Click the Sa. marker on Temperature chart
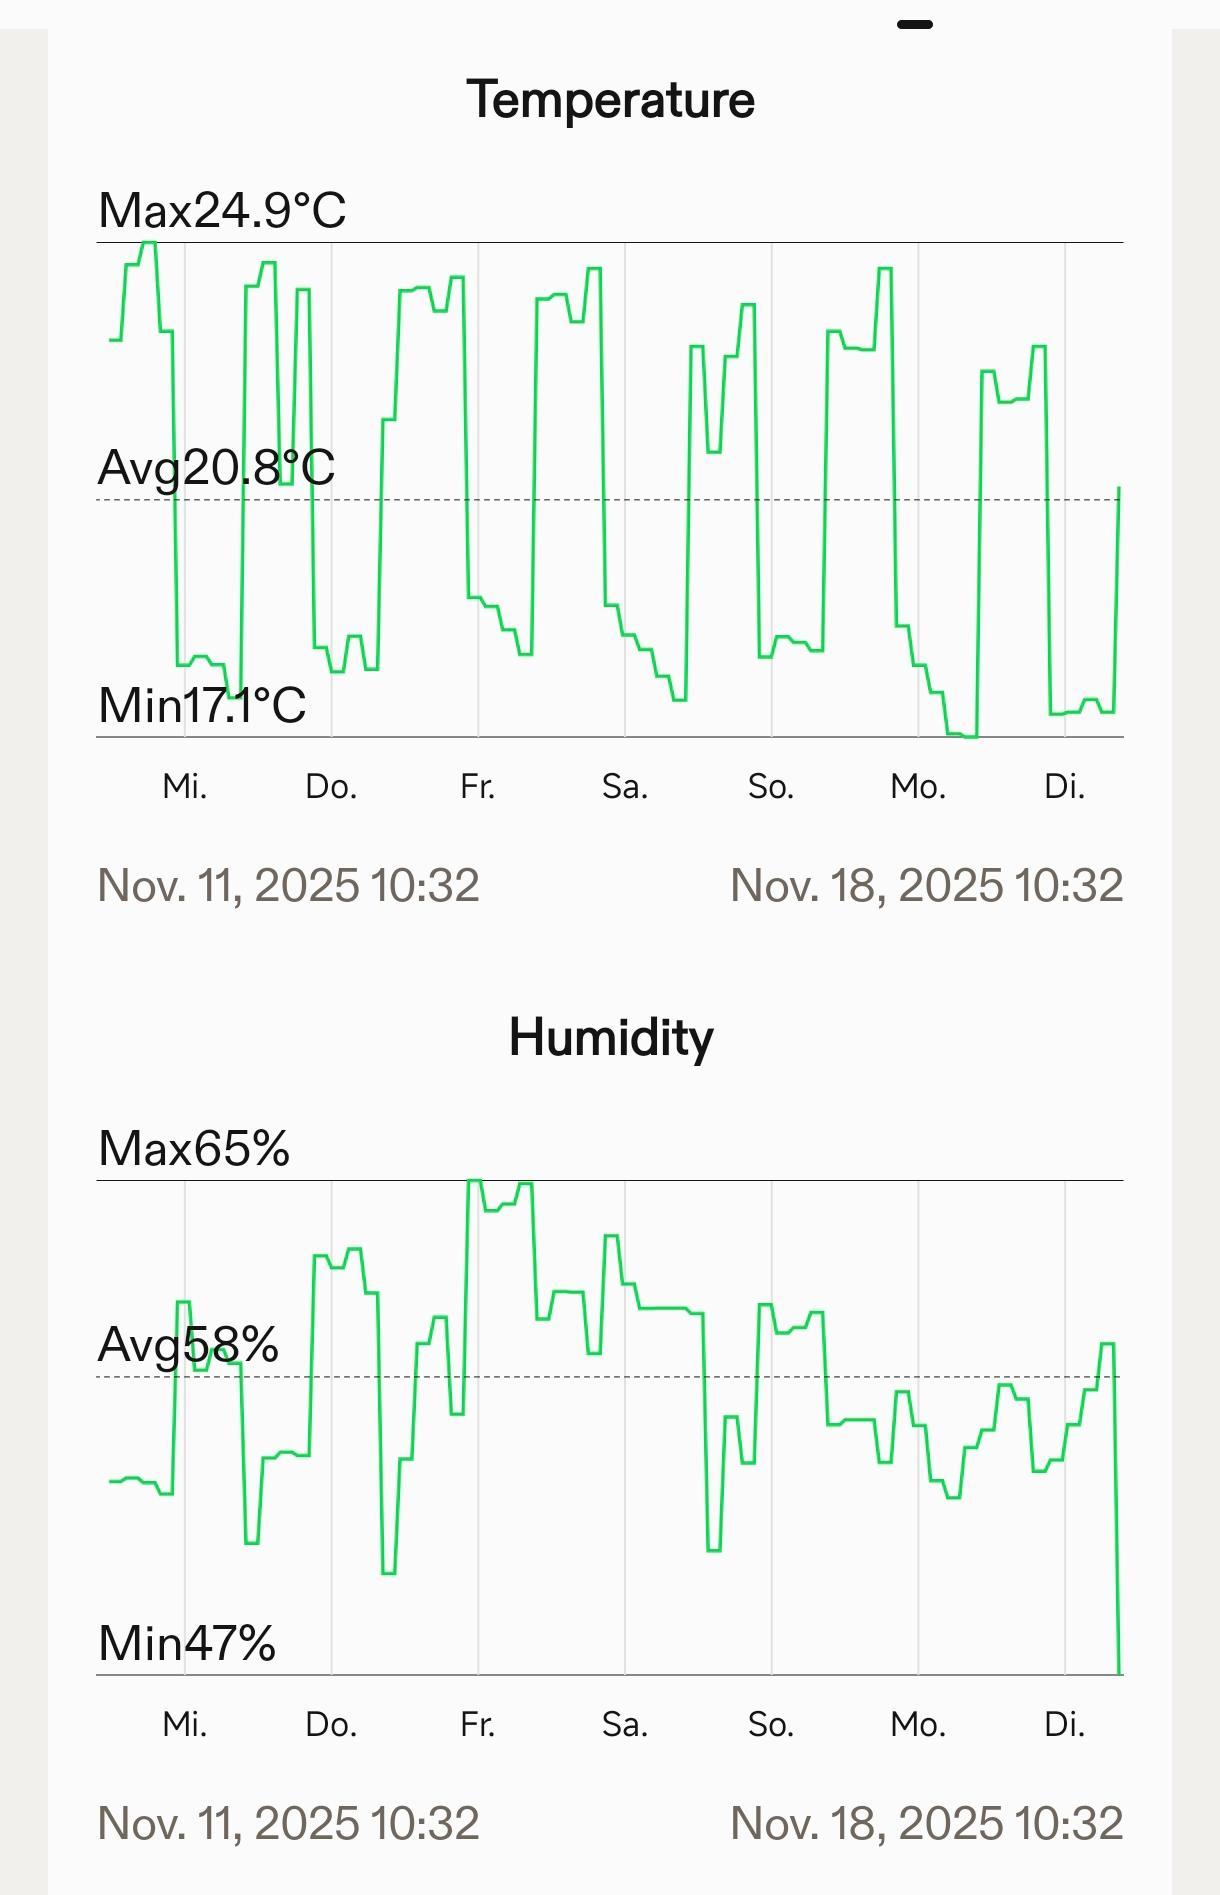1220x1895 pixels. 625,787
